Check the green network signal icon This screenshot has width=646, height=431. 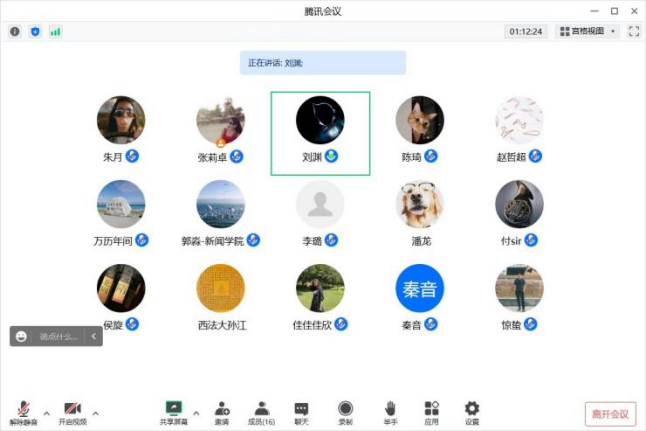55,31
